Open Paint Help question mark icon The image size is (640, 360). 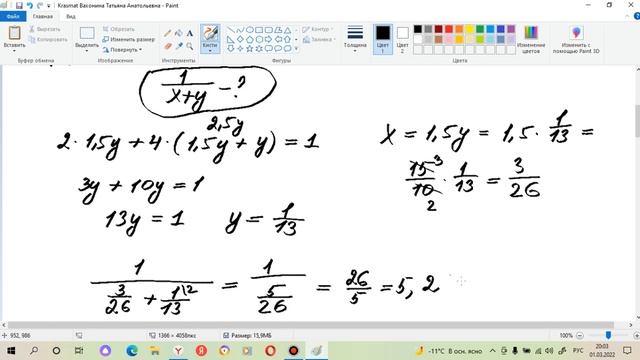(x=636, y=16)
